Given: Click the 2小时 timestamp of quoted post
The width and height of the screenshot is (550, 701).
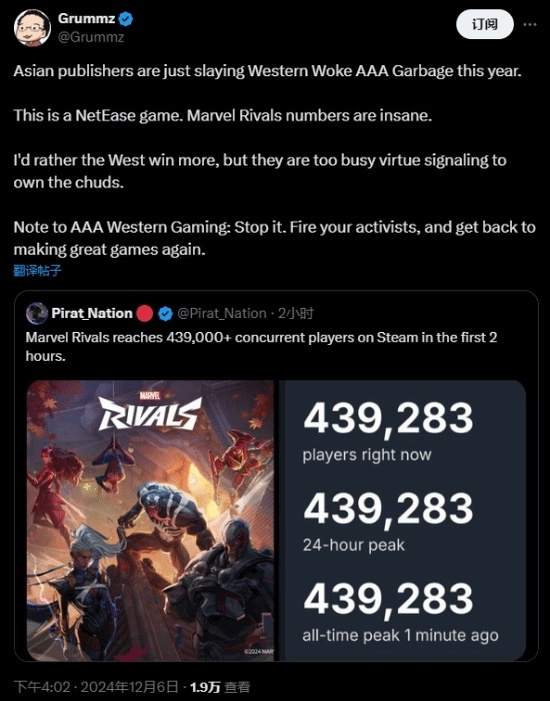Looking at the screenshot, I should pyautogui.click(x=296, y=313).
